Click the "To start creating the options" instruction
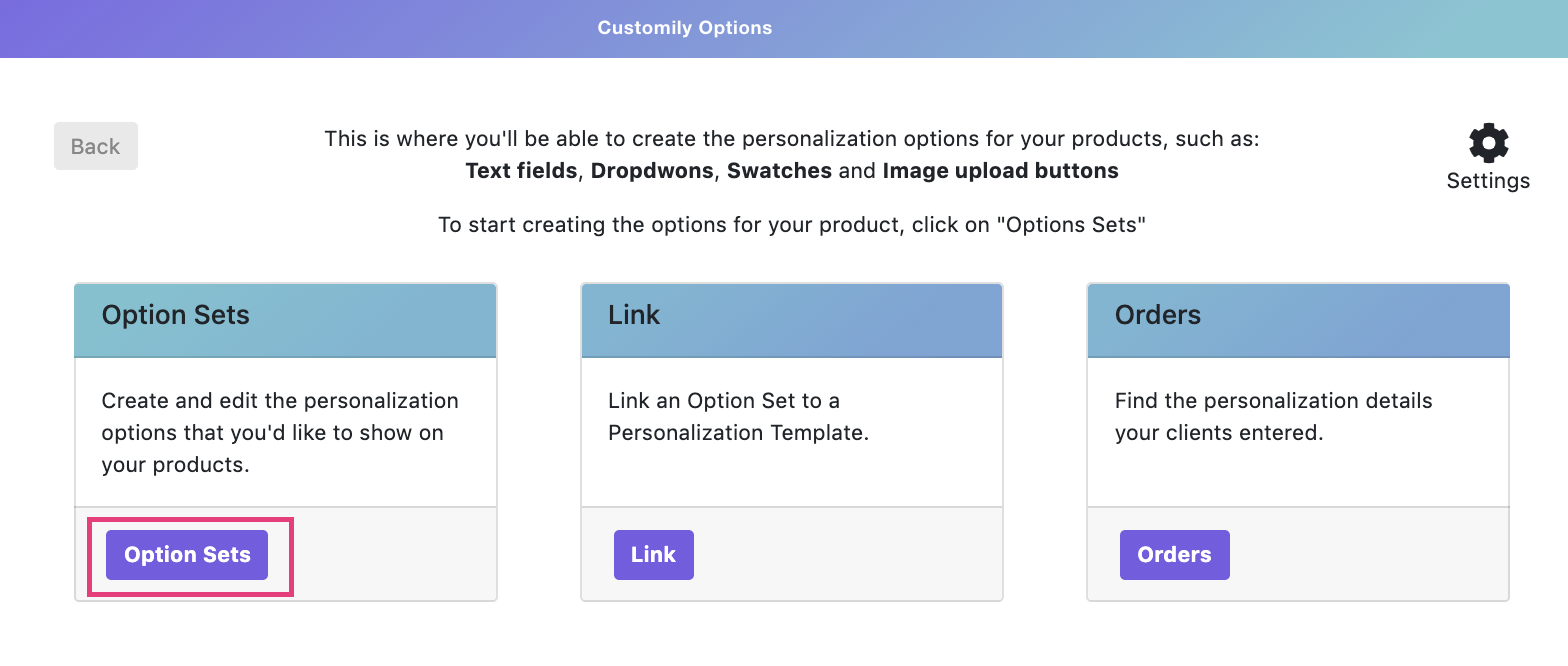This screenshot has height=666, width=1568. pyautogui.click(x=791, y=225)
